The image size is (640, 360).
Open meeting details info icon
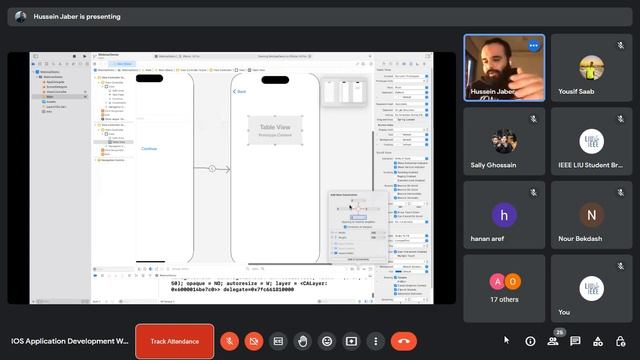coord(530,341)
